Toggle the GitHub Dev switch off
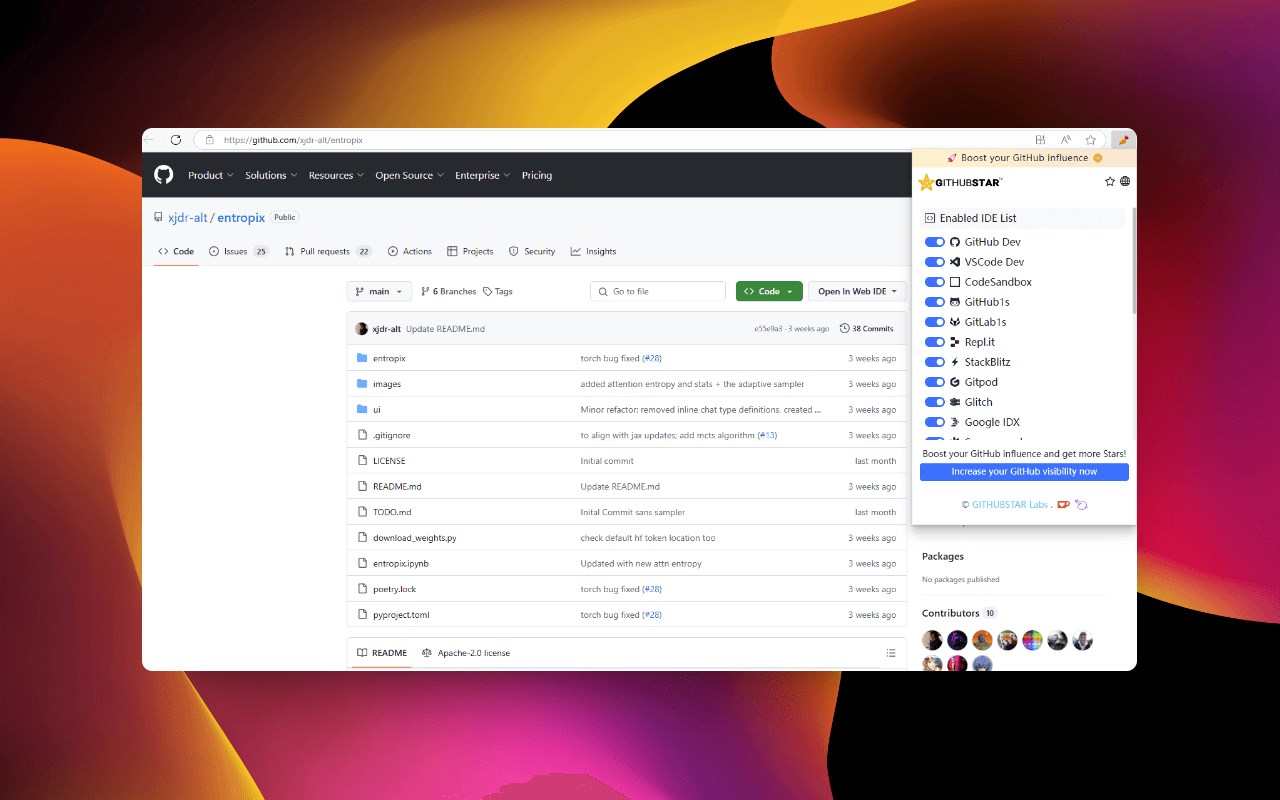The height and width of the screenshot is (800, 1280). pos(935,242)
